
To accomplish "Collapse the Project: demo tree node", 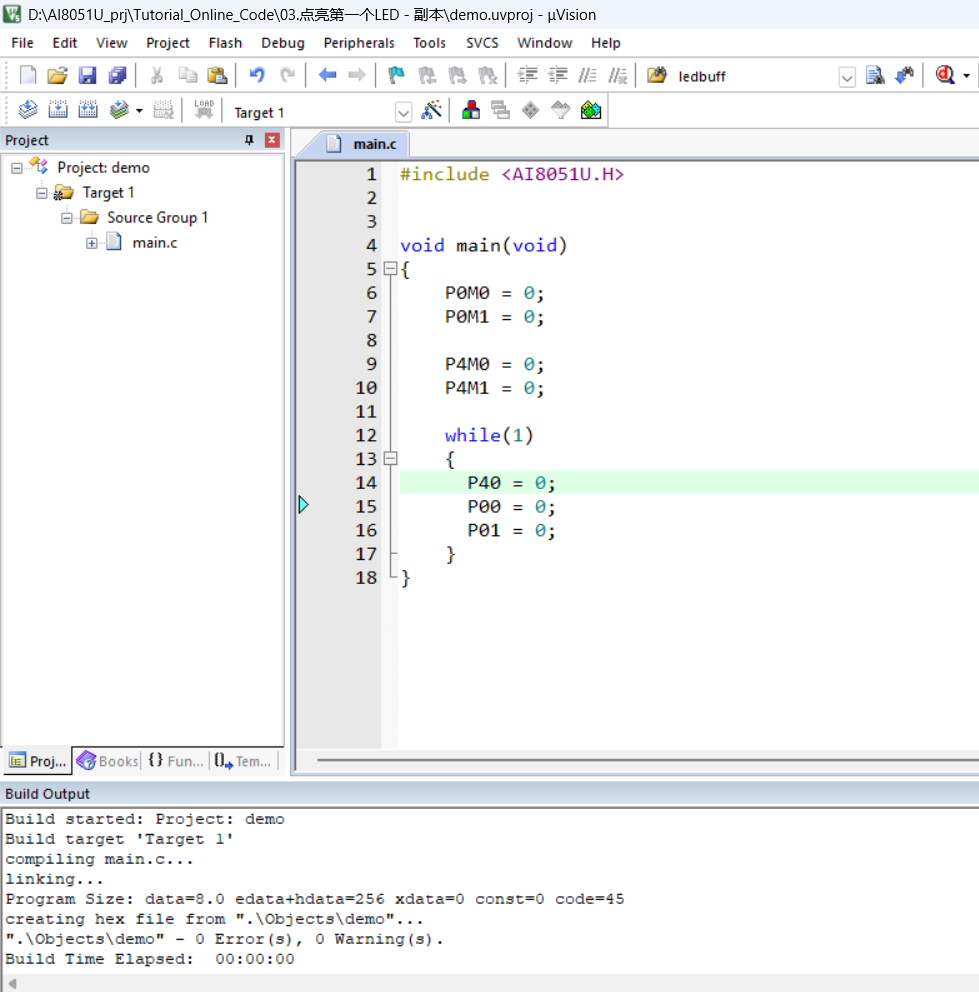I will pyautogui.click(x=17, y=168).
